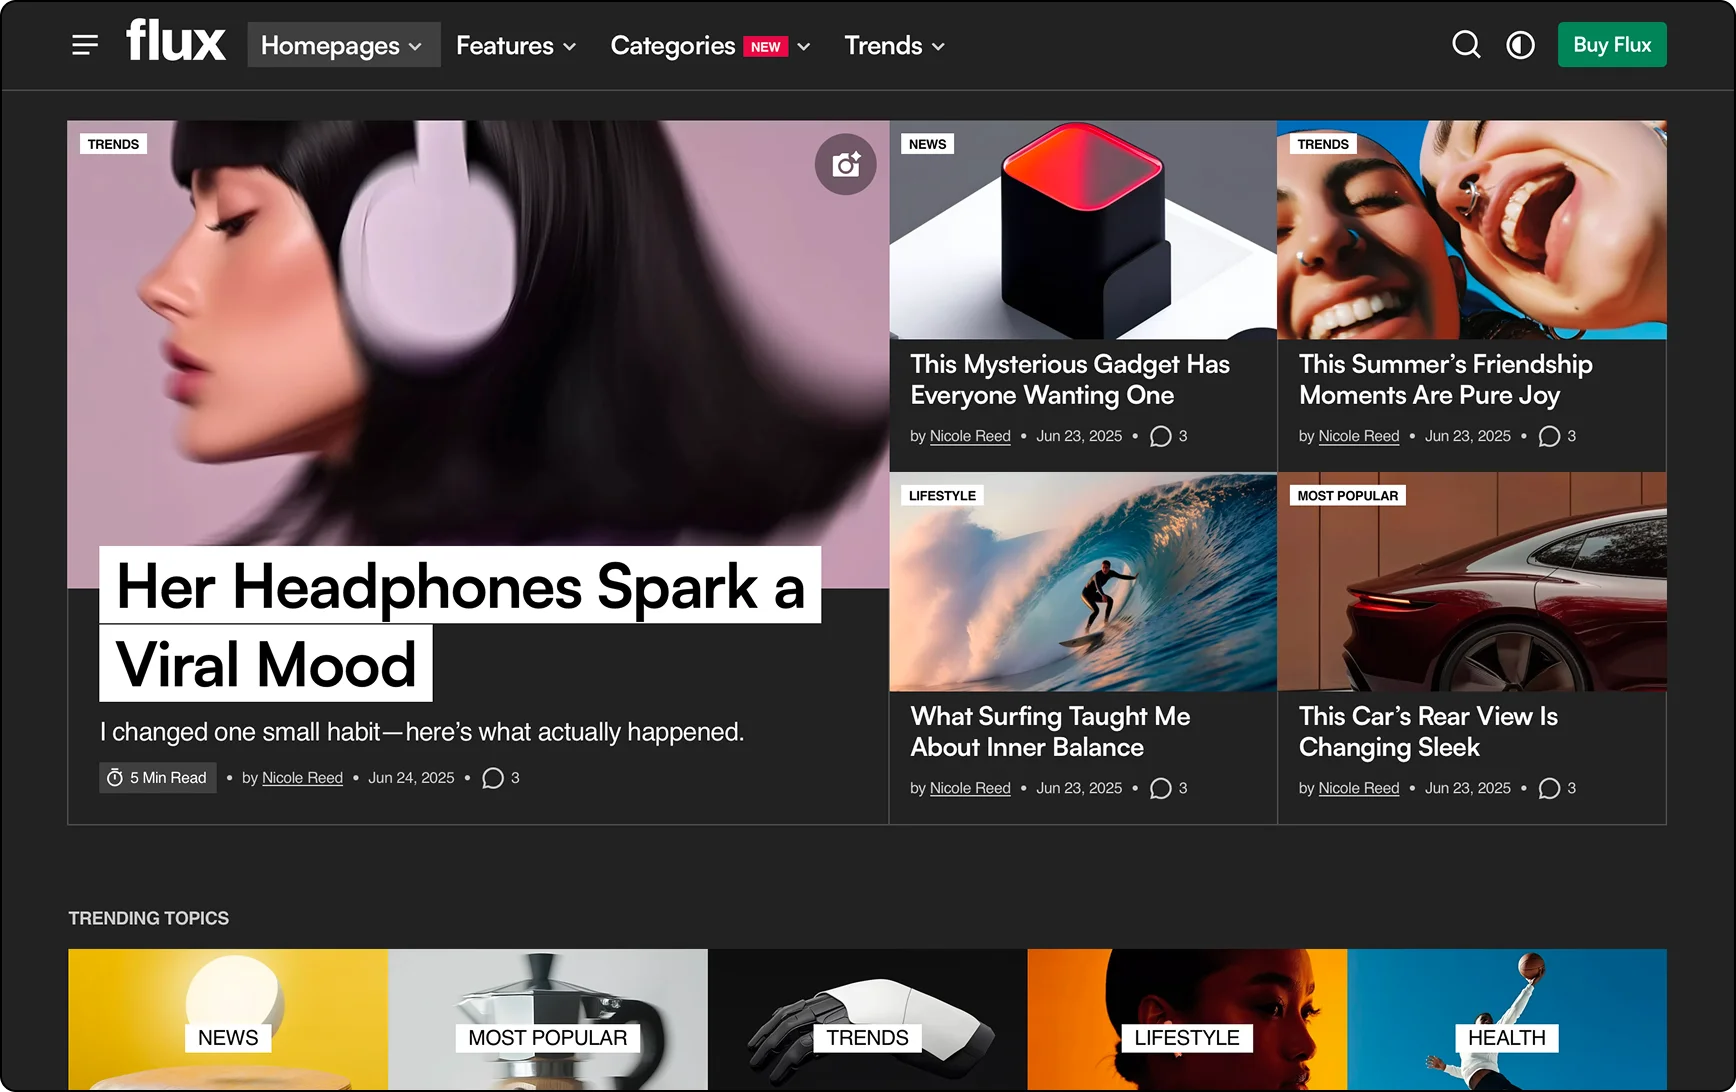The width and height of the screenshot is (1736, 1092).
Task: Click comment bubble under Friendship Moments article
Action: (1549, 436)
